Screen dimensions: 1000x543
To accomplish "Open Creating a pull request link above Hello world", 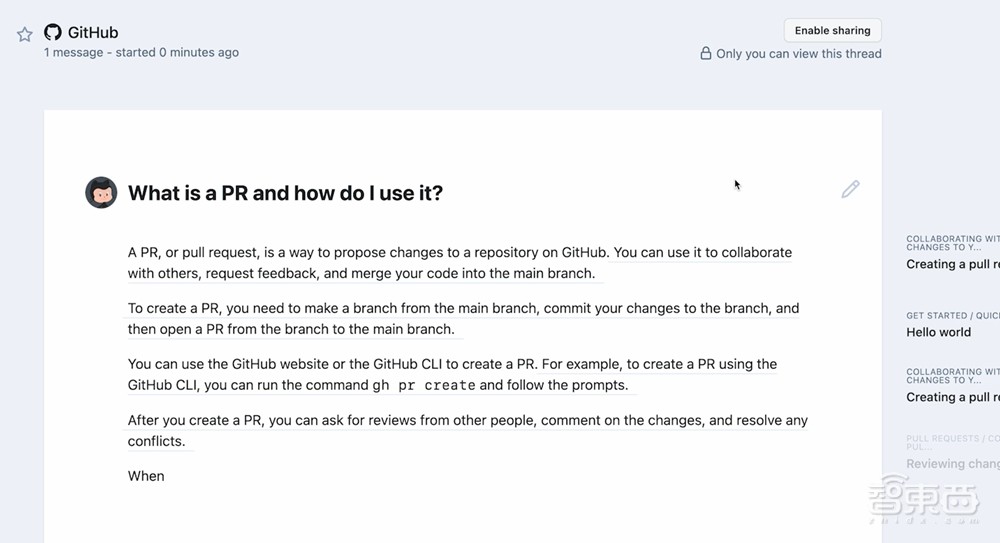I will coord(952,264).
